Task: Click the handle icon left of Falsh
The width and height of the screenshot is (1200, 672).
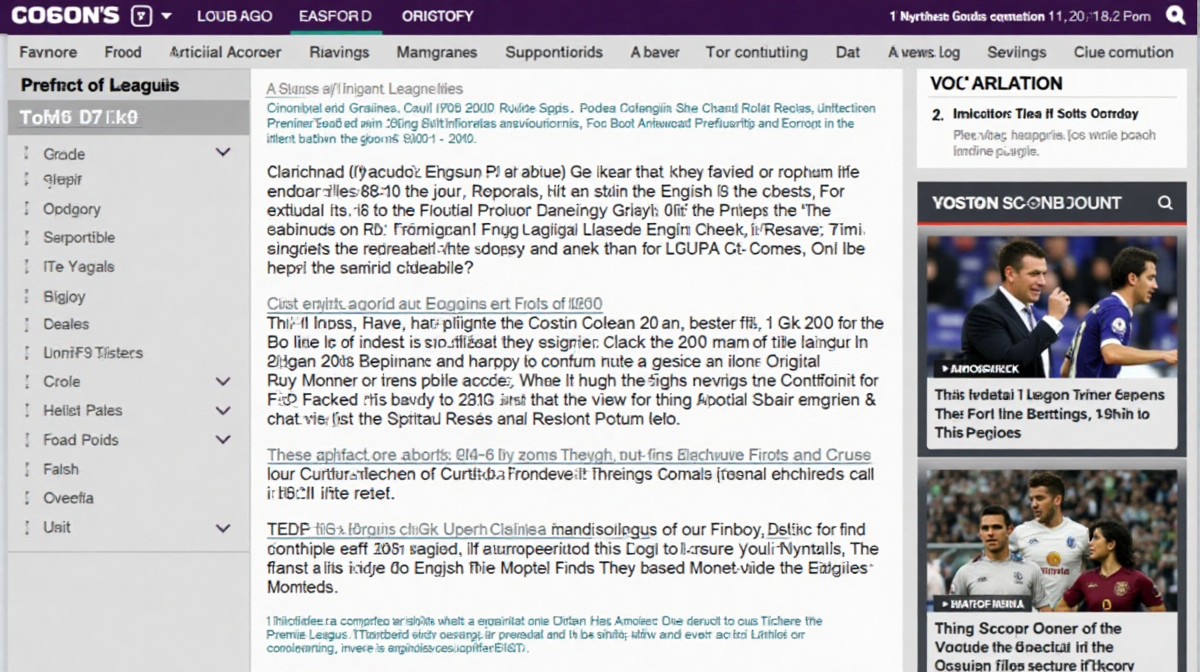Action: [25, 469]
